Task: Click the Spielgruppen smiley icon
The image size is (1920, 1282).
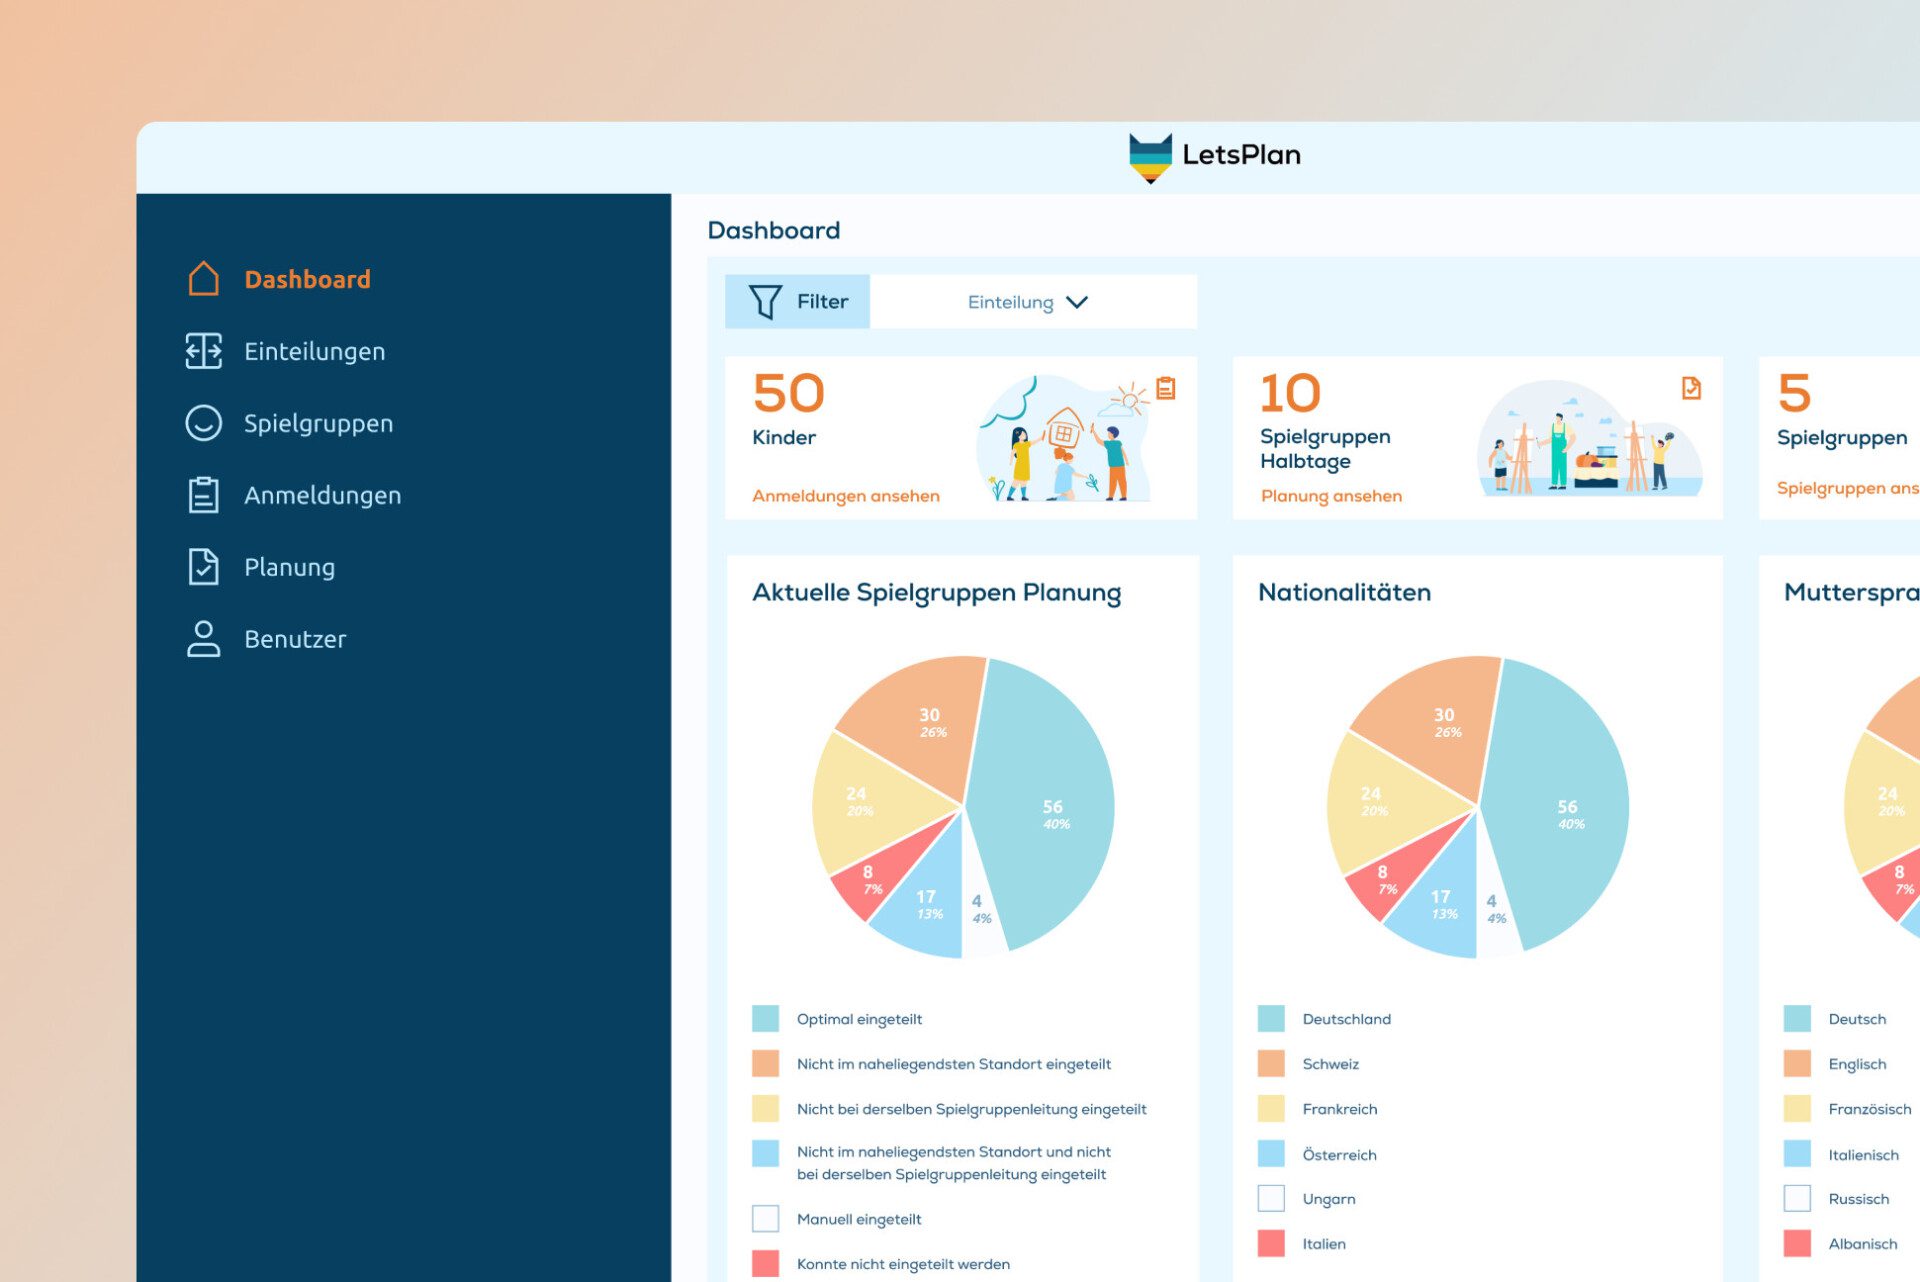Action: (203, 423)
